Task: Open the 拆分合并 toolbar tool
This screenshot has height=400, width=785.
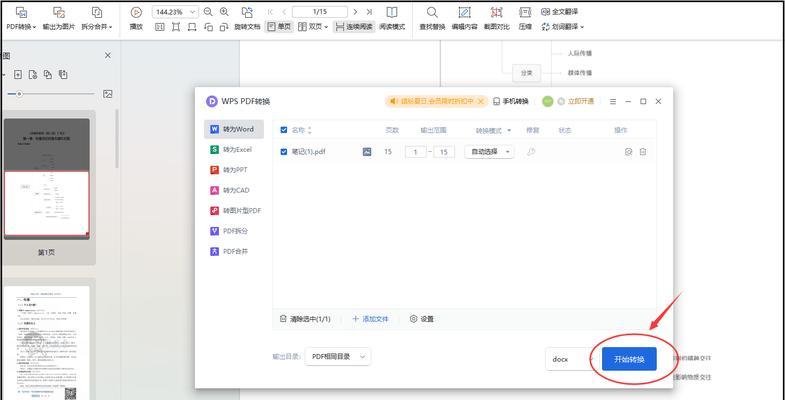Action: (x=97, y=19)
